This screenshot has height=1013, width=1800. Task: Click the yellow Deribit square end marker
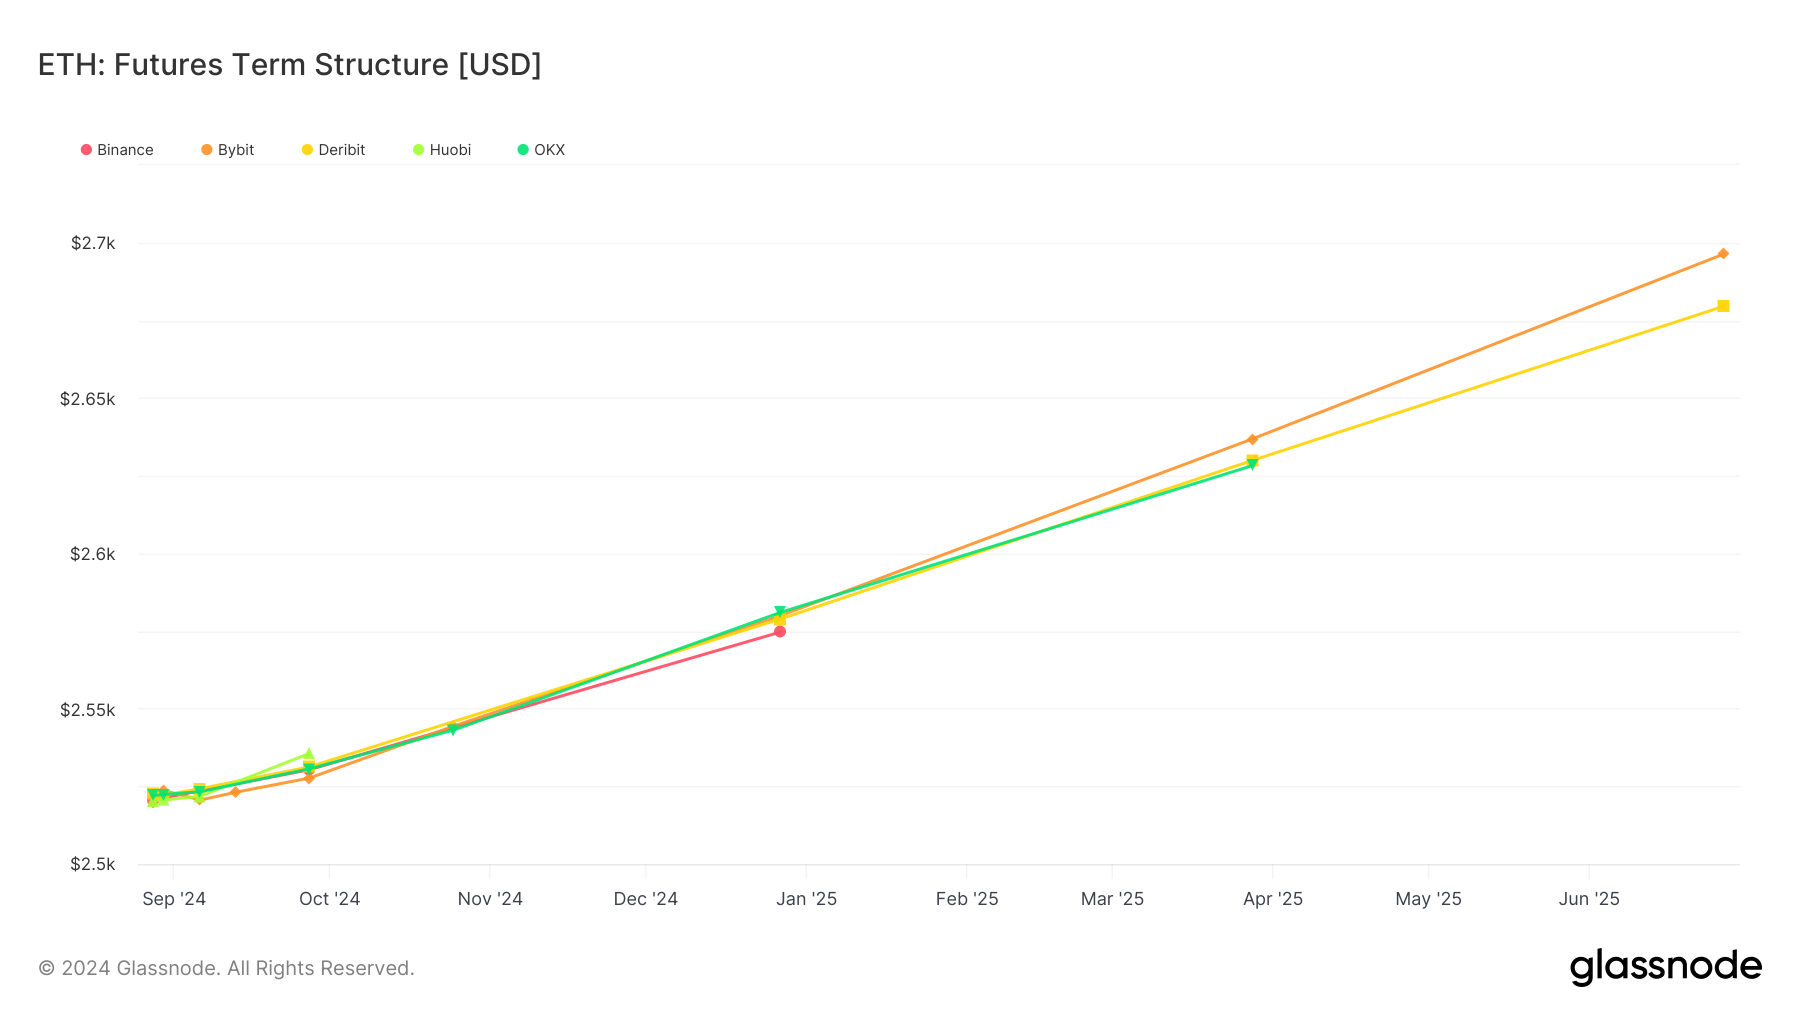click(x=1722, y=306)
